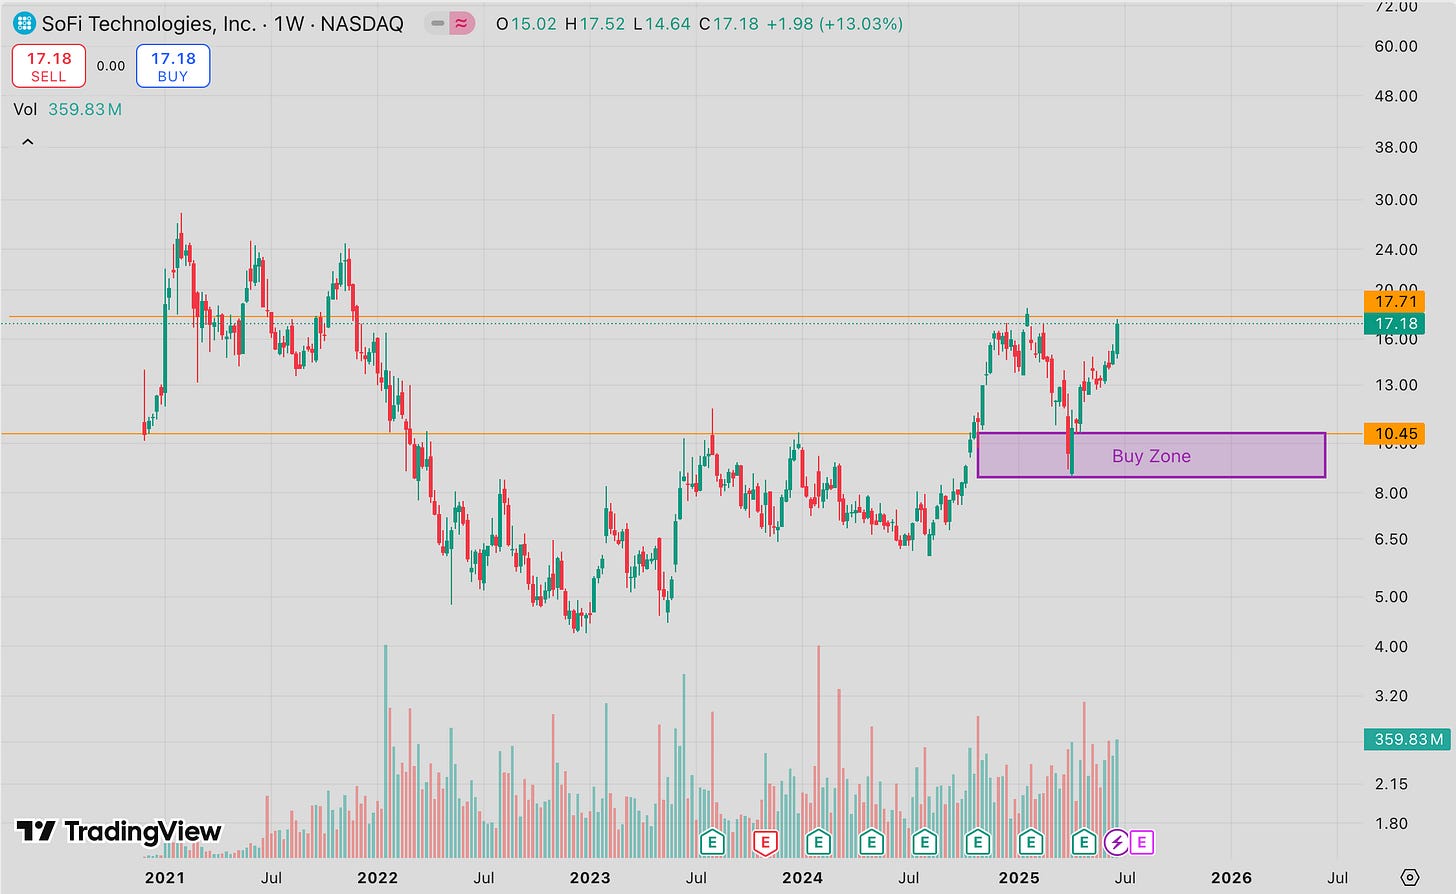The width and height of the screenshot is (1456, 894).
Task: Click the green 17.18 current price label
Action: pyautogui.click(x=1395, y=323)
